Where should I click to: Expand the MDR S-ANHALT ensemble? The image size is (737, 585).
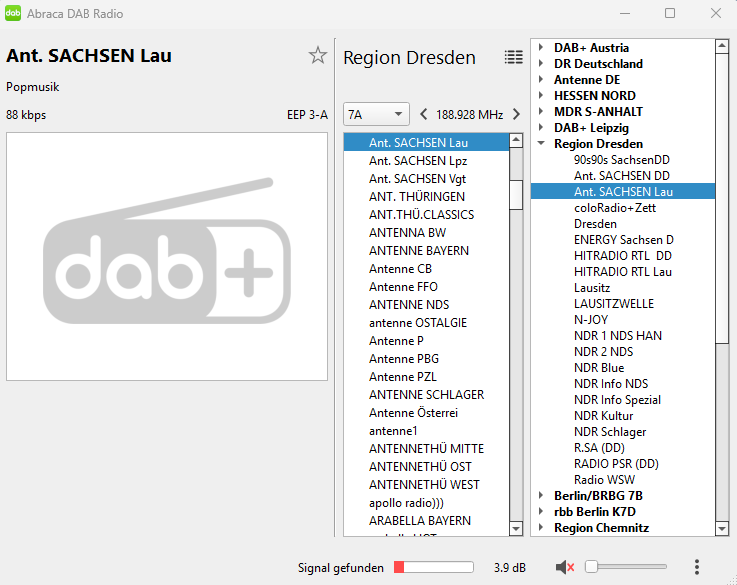click(x=541, y=112)
